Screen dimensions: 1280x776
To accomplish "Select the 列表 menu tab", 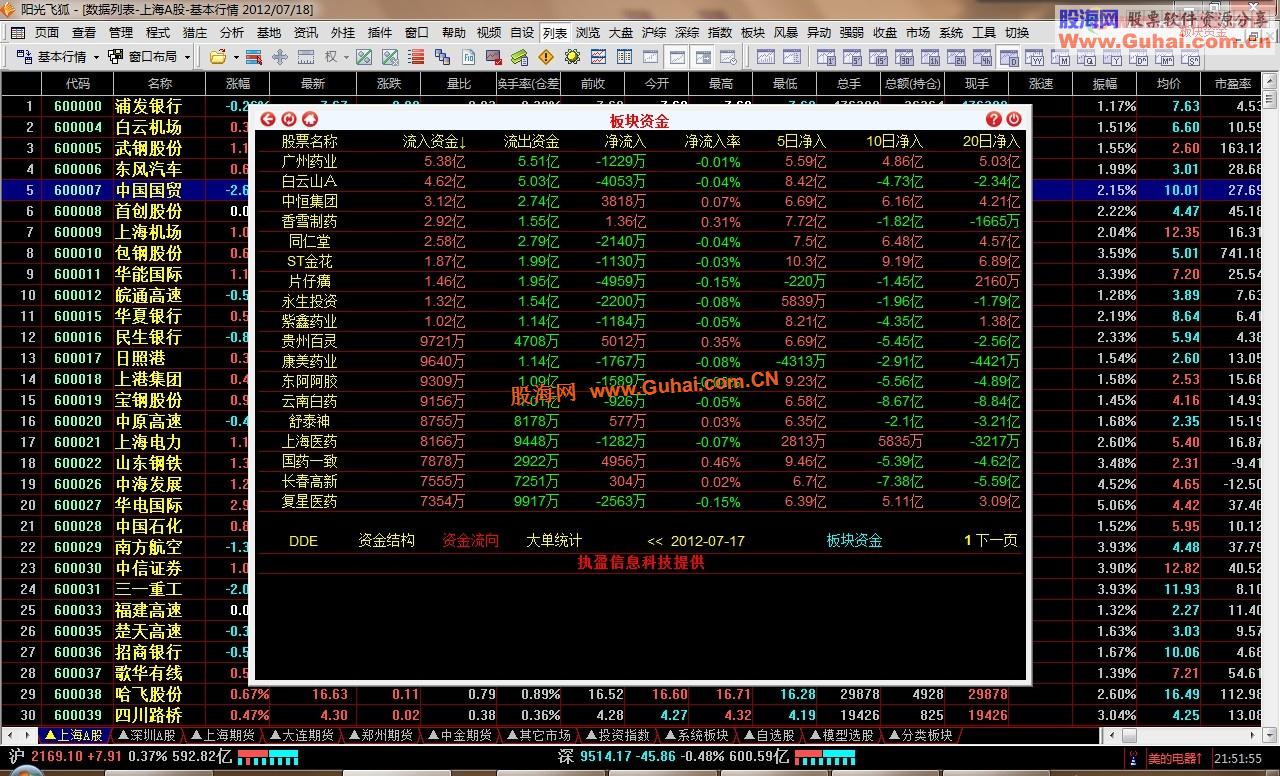I will point(554,32).
